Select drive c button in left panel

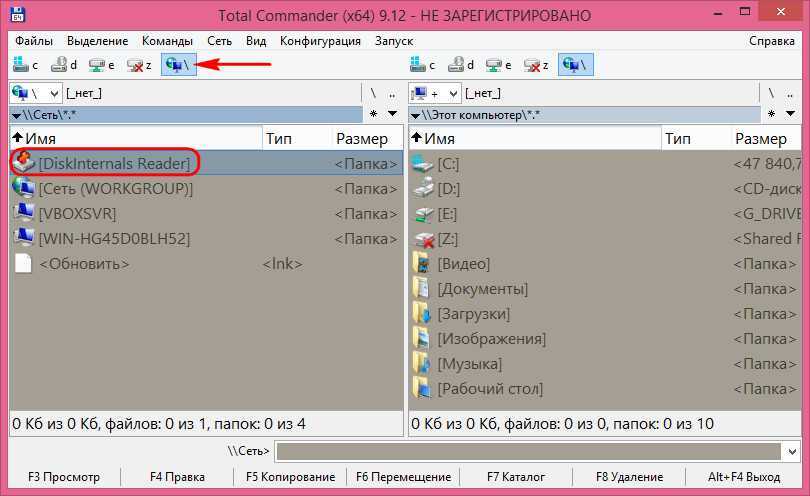click(x=25, y=65)
